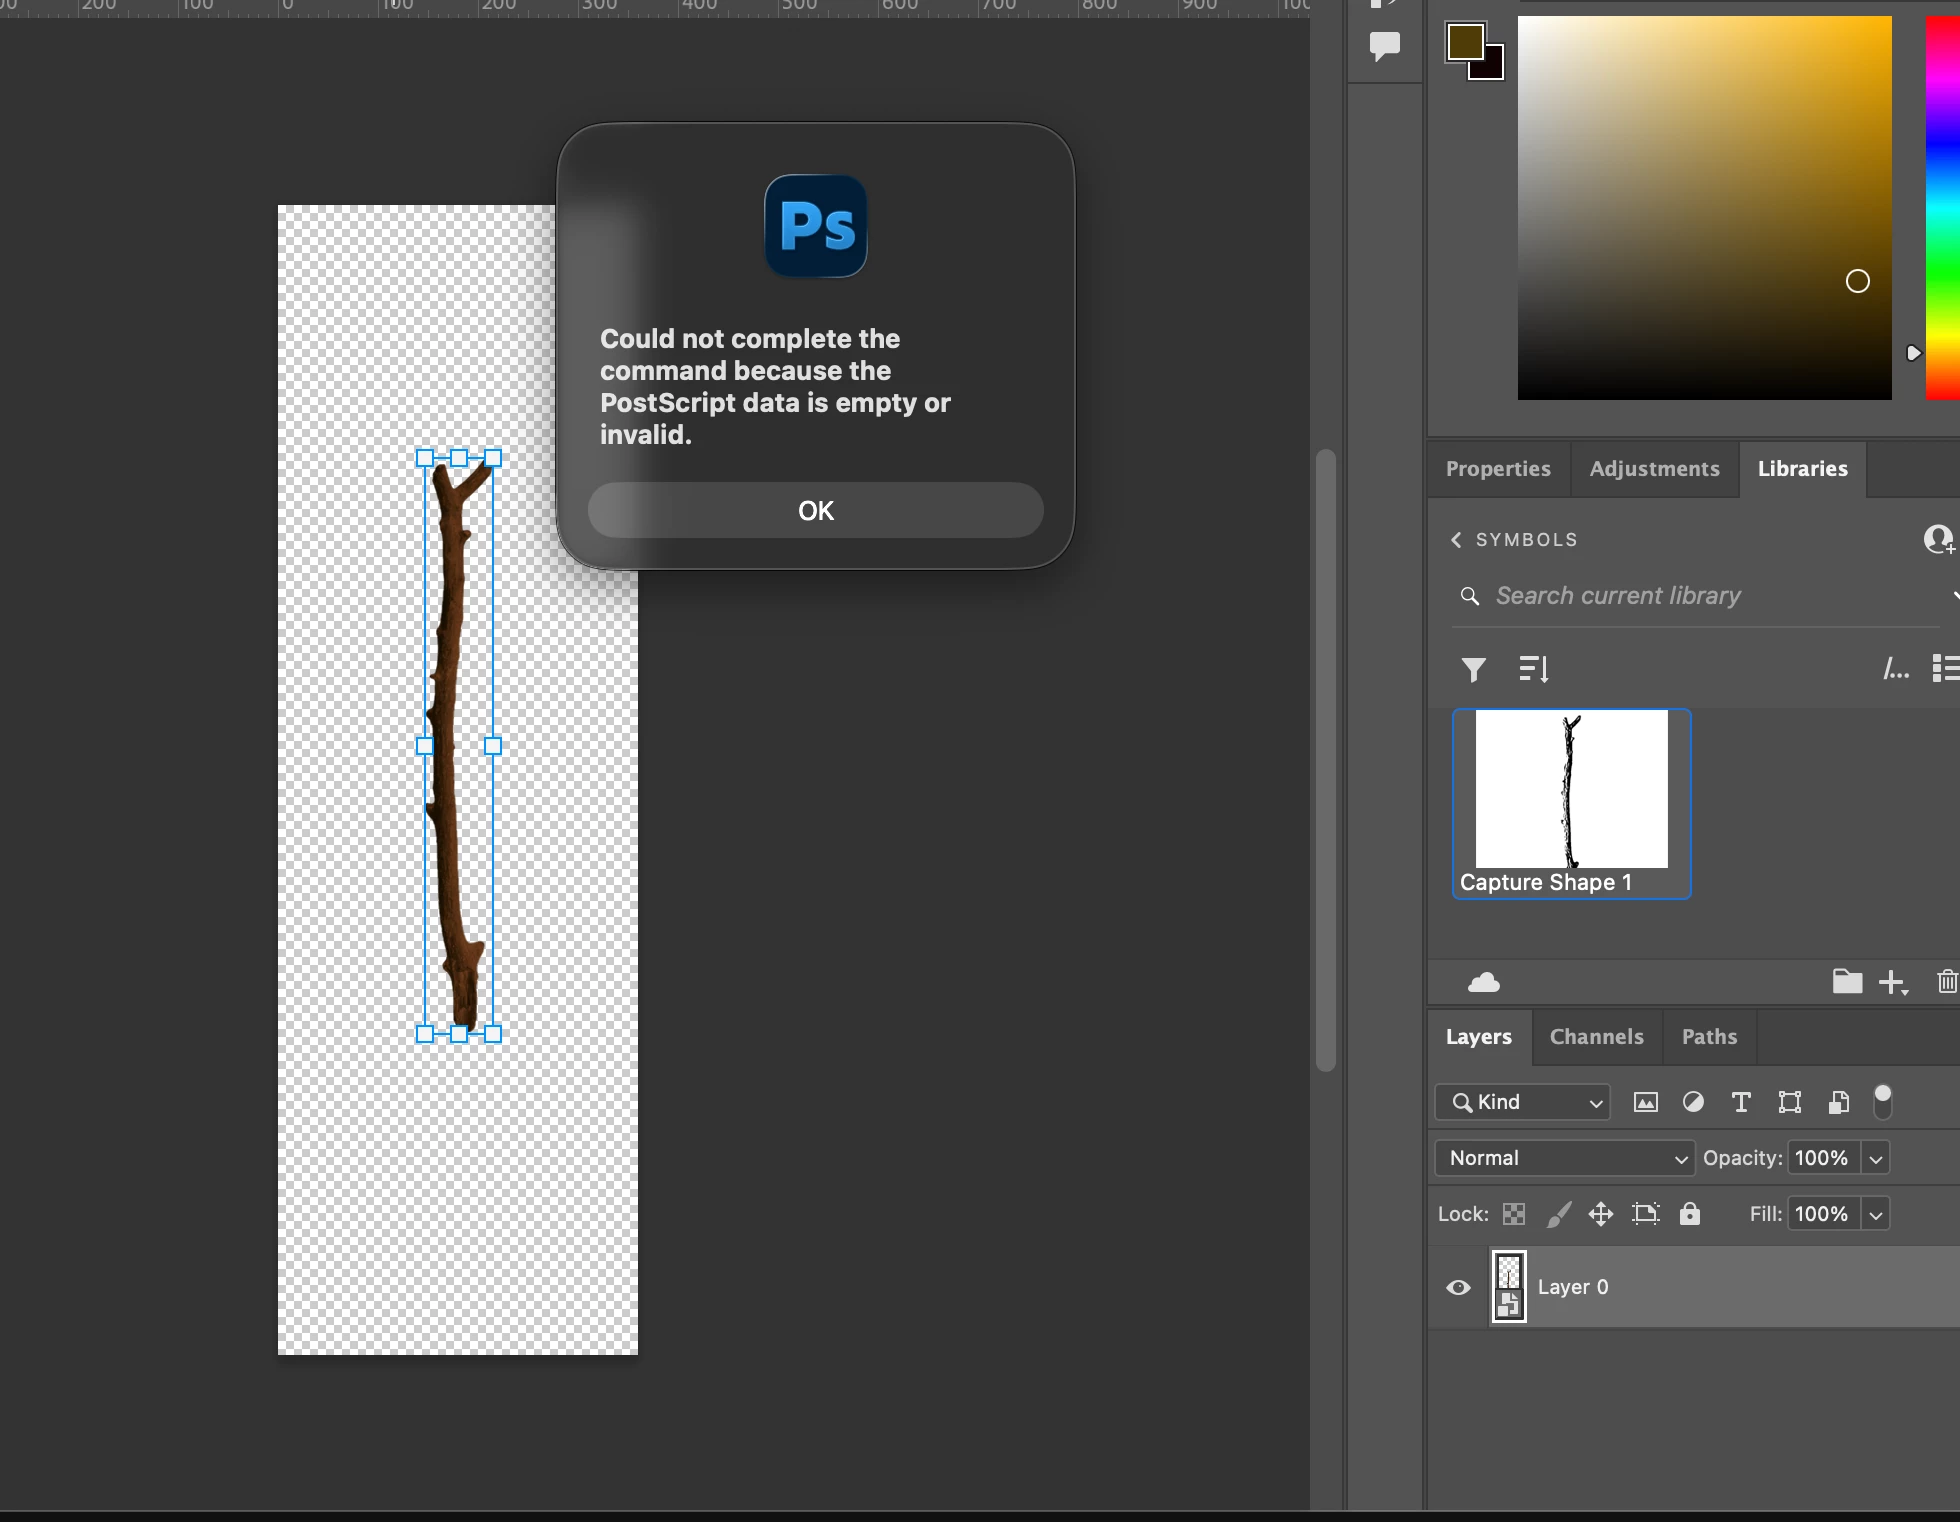The image size is (1960, 1522).
Task: Click the filter funnel icon in Libraries
Action: pos(1473,669)
